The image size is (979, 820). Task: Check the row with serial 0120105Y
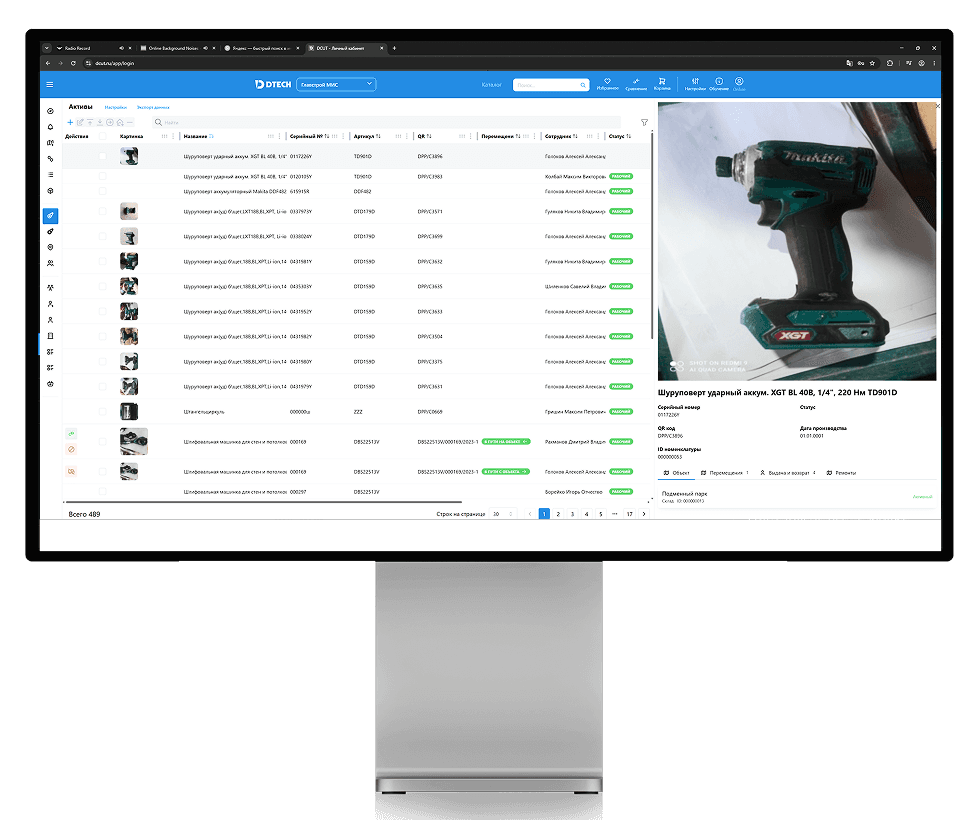[x=102, y=177]
